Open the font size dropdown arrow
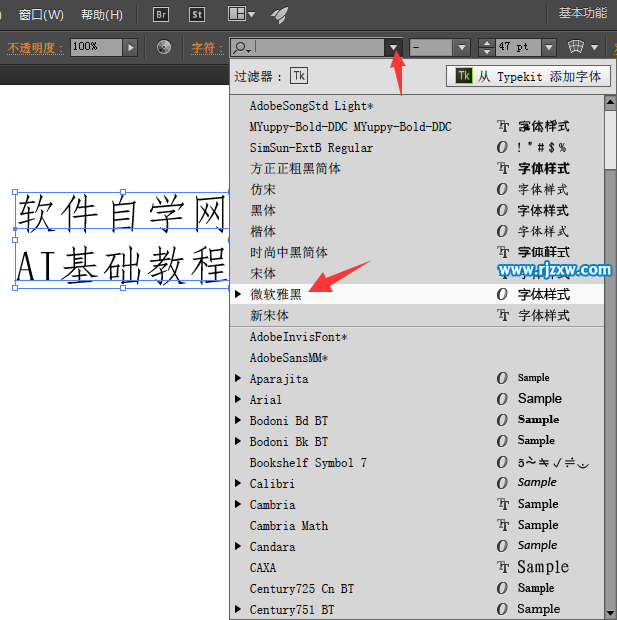Screen dimensions: 617x620 549,47
